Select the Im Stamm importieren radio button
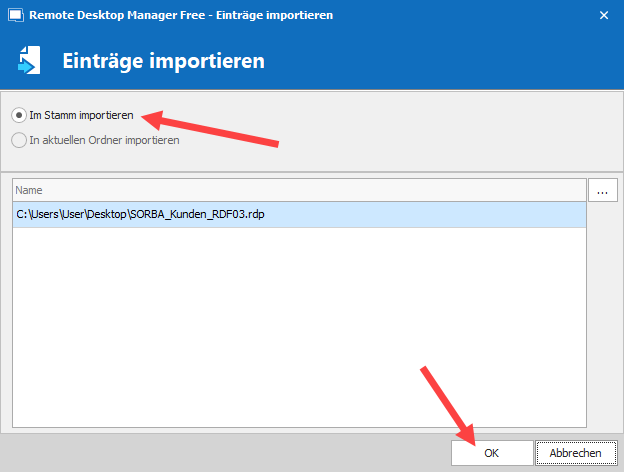 [x=19, y=116]
